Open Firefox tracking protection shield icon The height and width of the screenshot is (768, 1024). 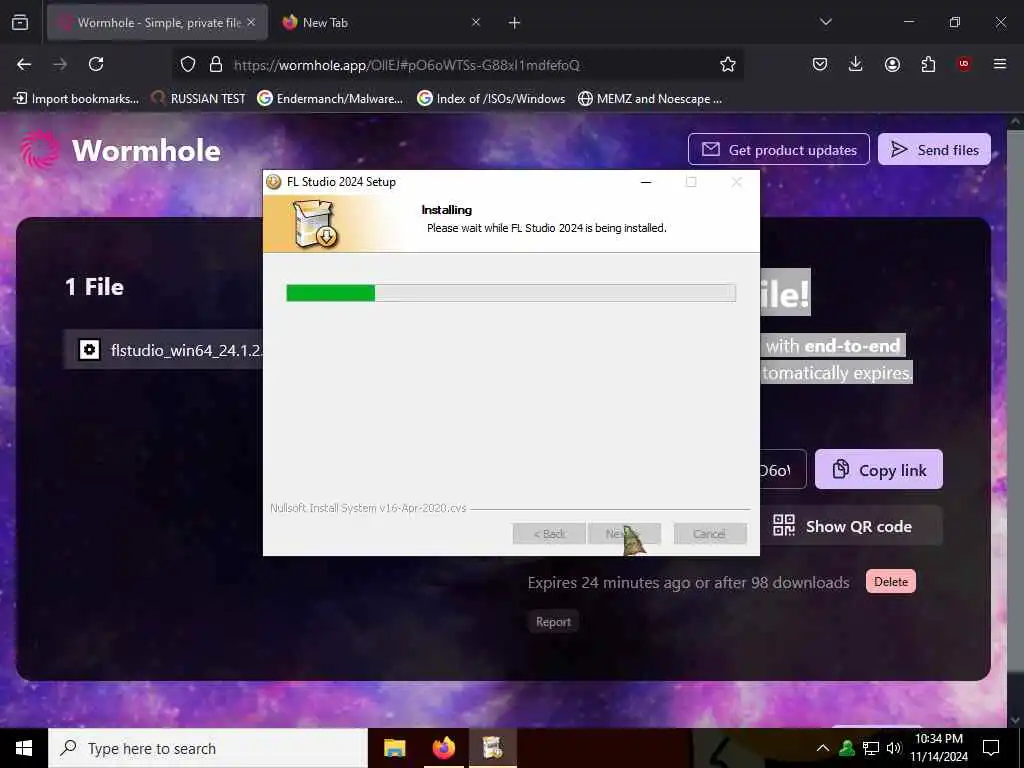(188, 65)
